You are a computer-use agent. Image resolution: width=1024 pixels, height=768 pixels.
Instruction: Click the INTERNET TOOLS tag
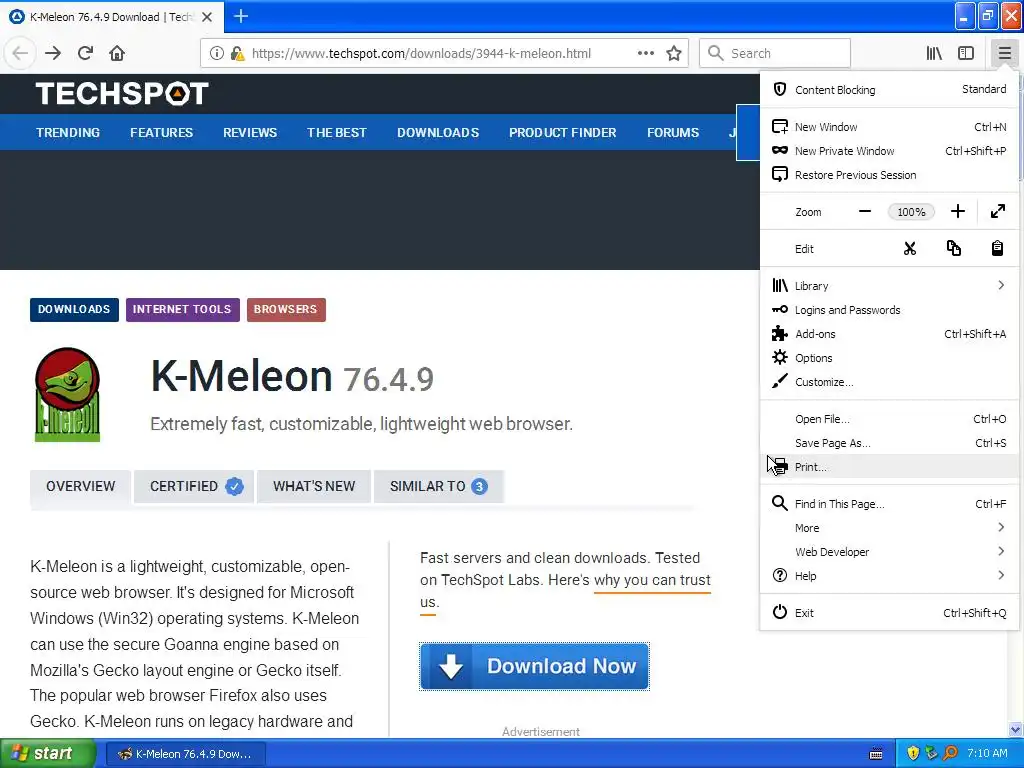tap(182, 310)
